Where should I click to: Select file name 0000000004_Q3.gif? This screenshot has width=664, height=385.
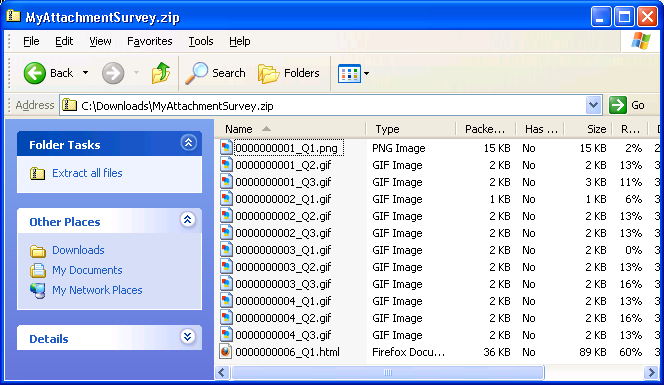click(x=283, y=335)
